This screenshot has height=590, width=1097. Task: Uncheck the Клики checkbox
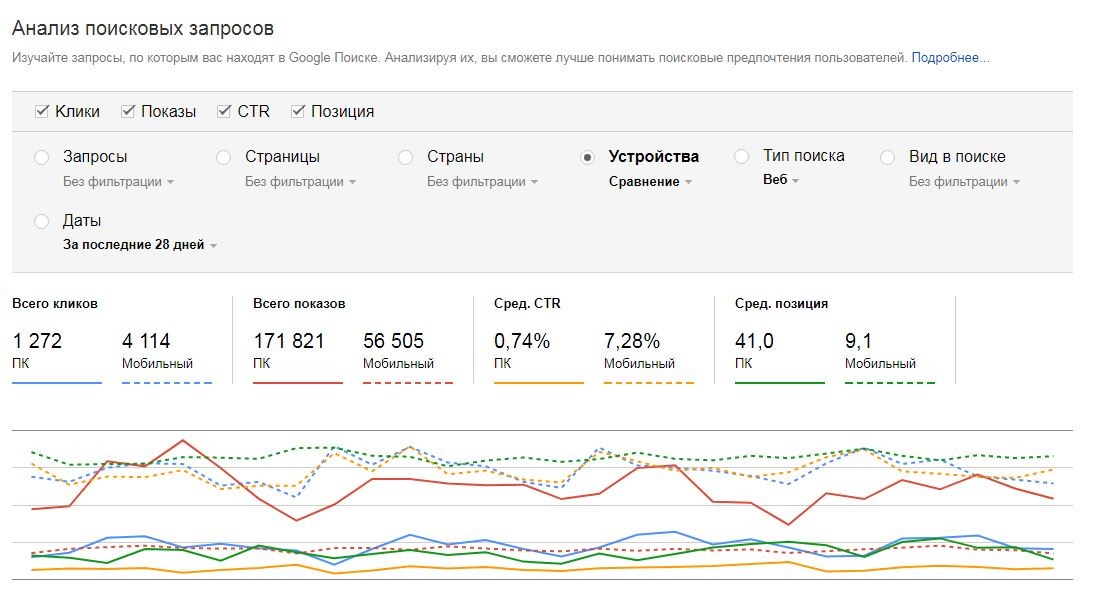[42, 111]
